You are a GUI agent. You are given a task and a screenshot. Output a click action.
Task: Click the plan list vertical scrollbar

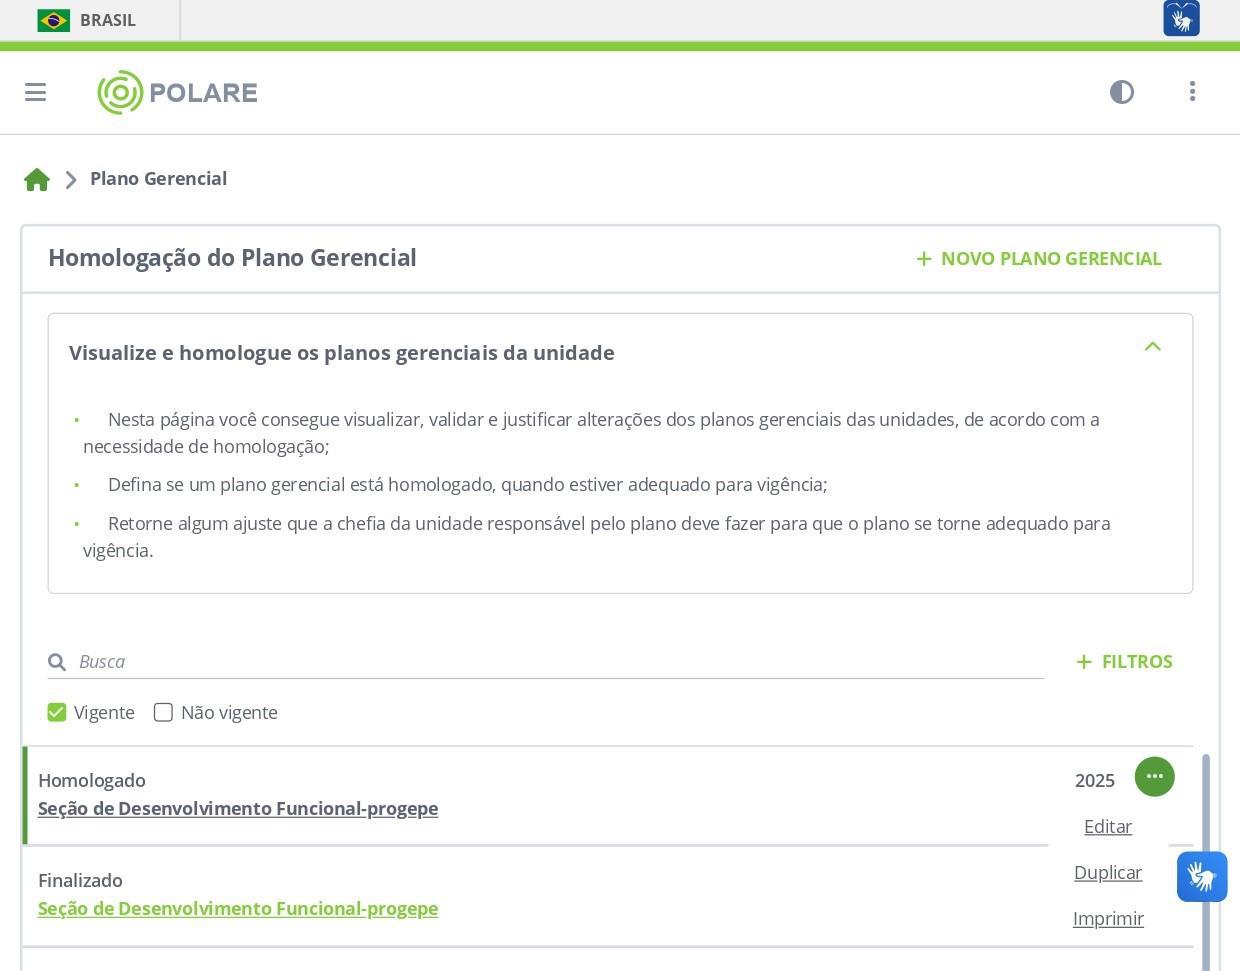pos(1205,860)
